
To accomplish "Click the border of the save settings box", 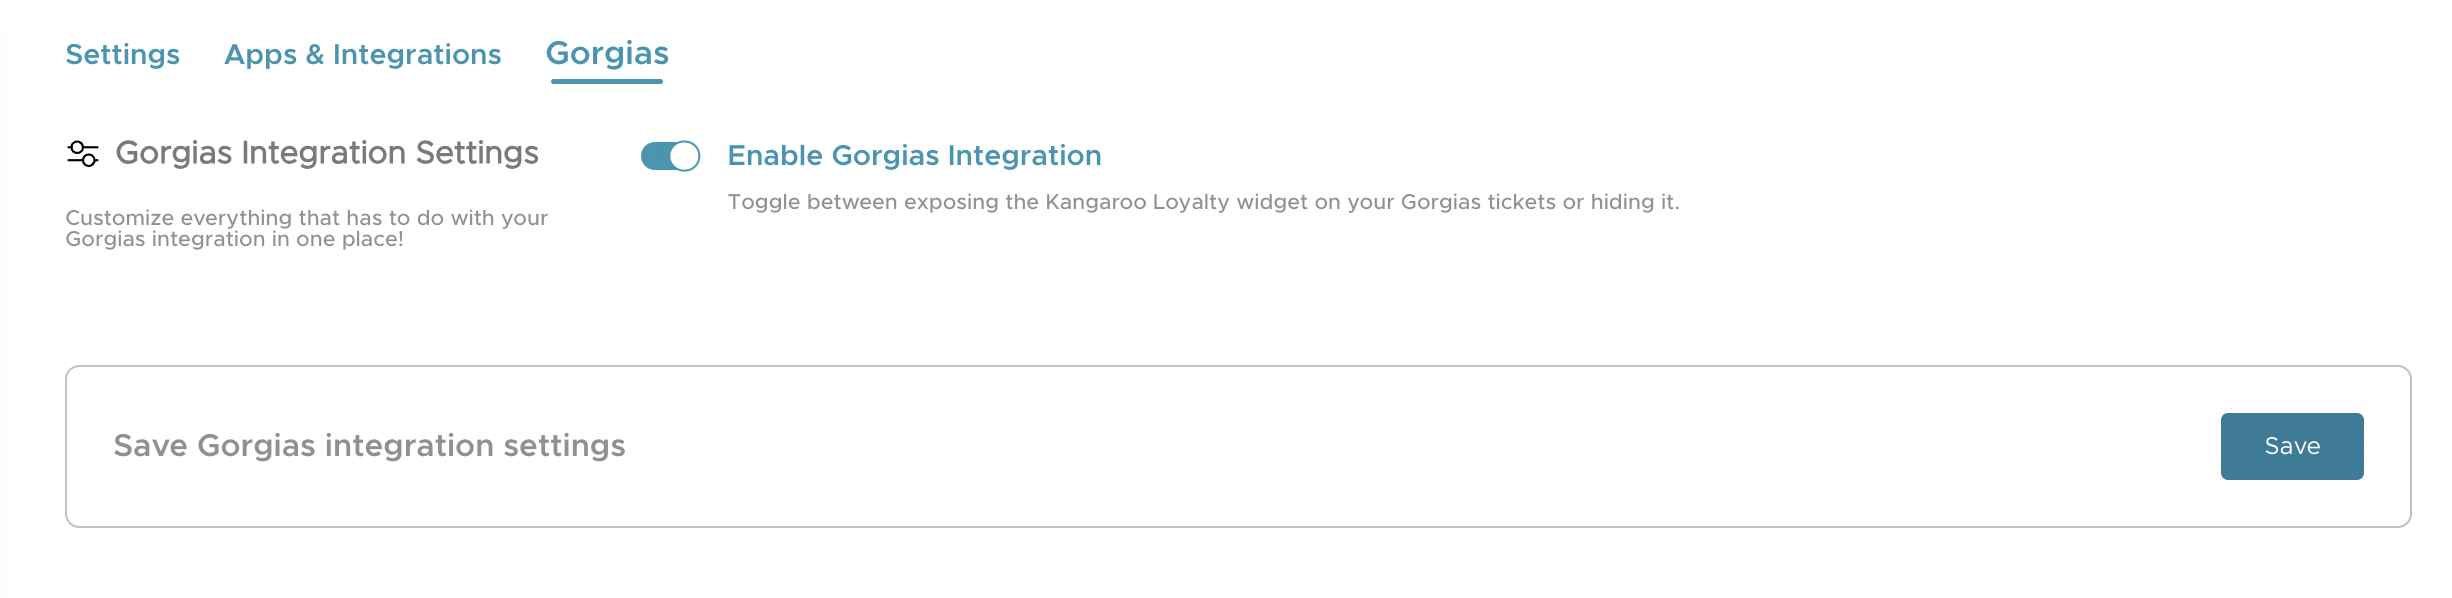I will [x=1238, y=366].
